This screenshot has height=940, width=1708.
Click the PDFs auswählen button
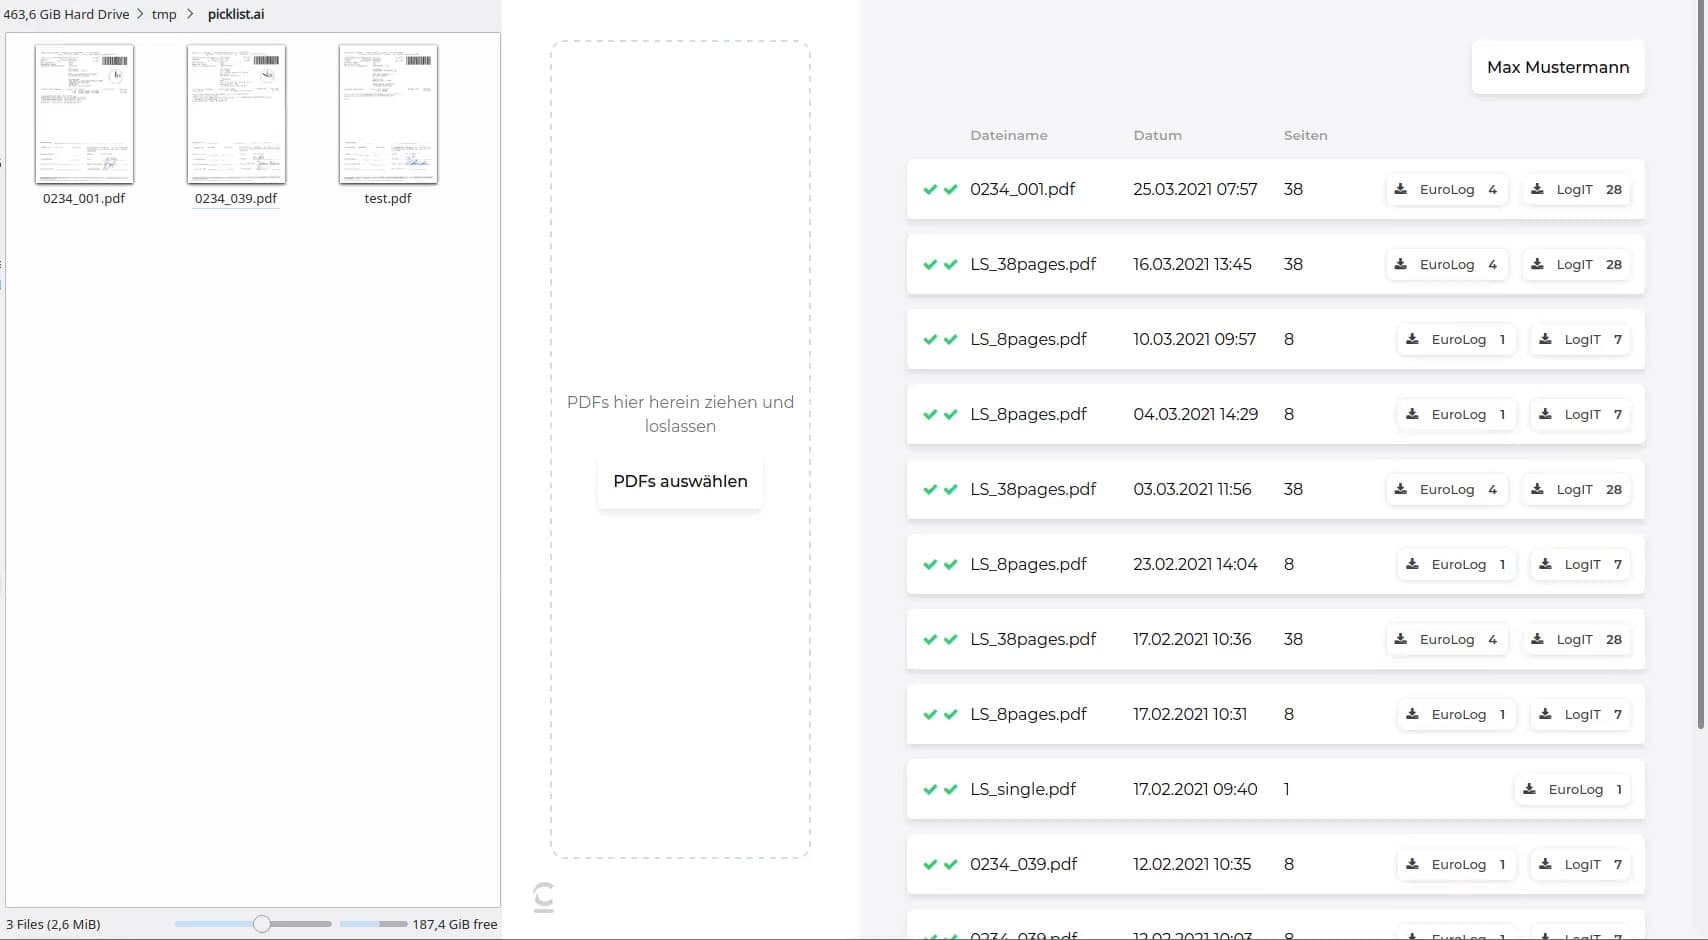click(x=680, y=482)
